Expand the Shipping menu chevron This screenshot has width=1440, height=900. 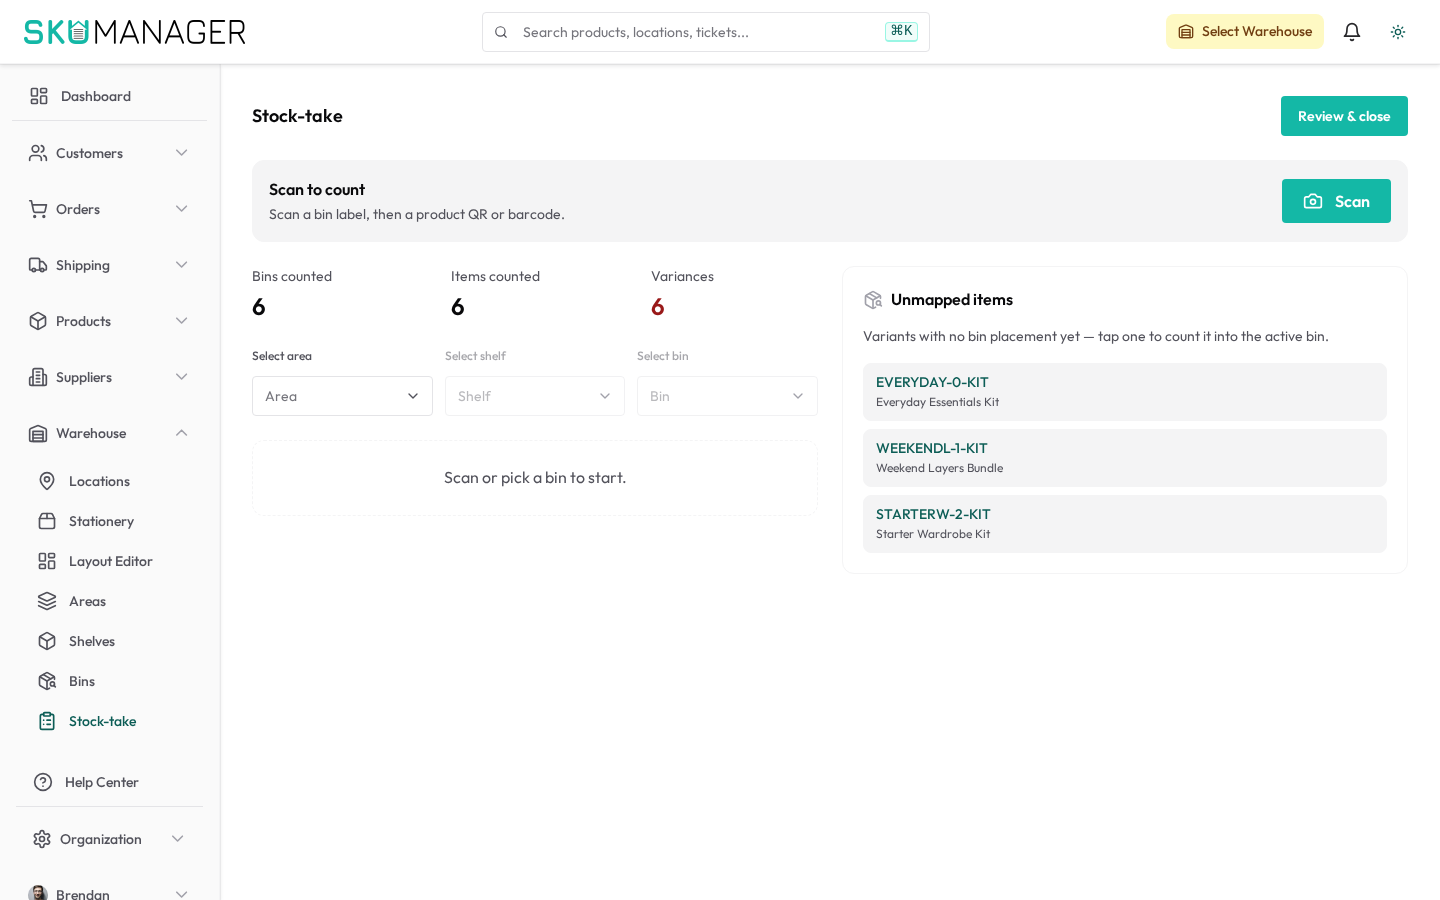[182, 265]
